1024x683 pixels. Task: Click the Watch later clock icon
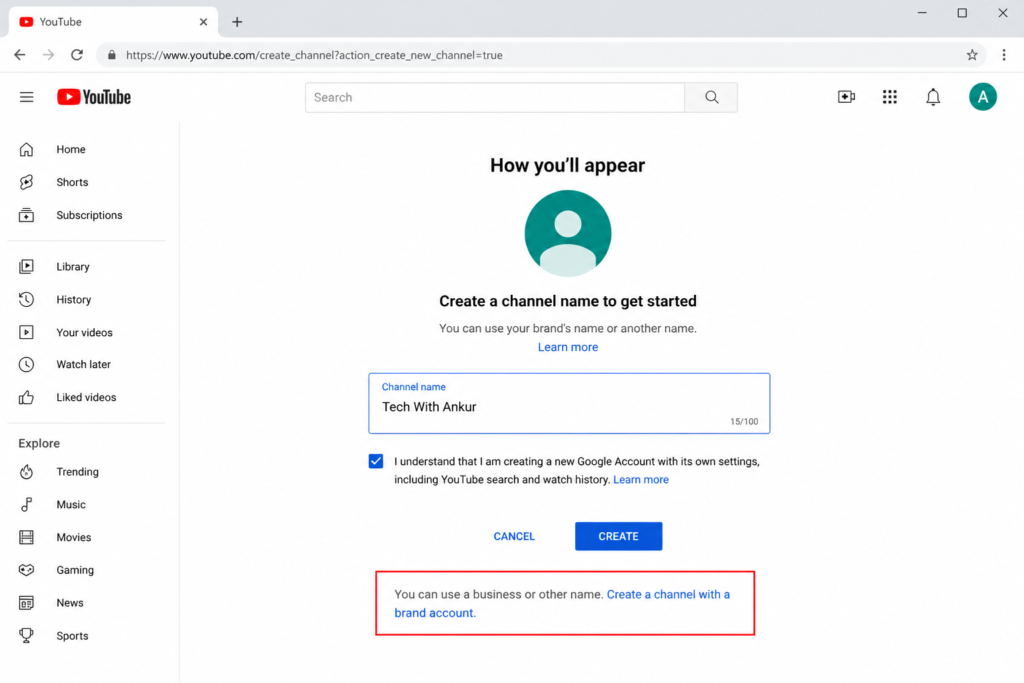pyautogui.click(x=26, y=364)
